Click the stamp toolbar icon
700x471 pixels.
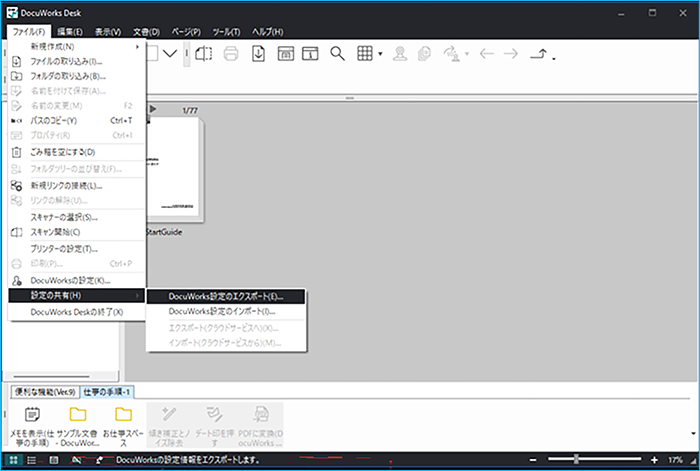[400, 54]
